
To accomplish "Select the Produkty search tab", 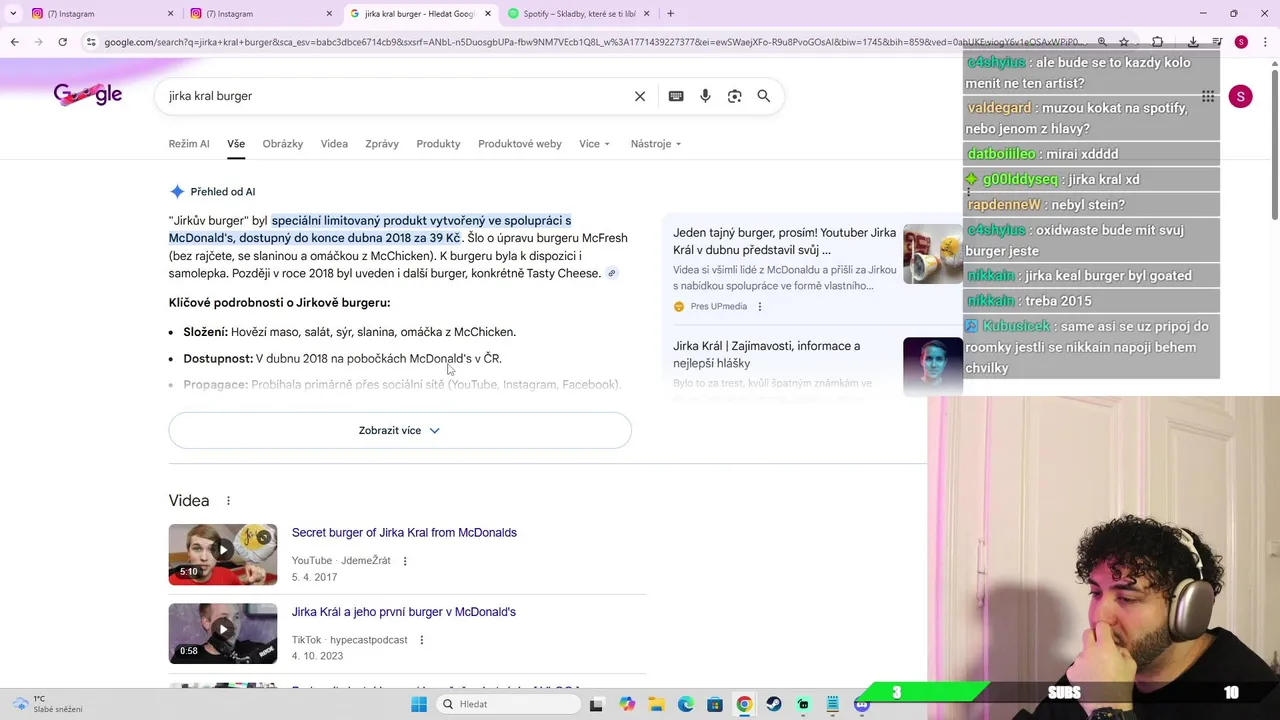I will pyautogui.click(x=438, y=144).
